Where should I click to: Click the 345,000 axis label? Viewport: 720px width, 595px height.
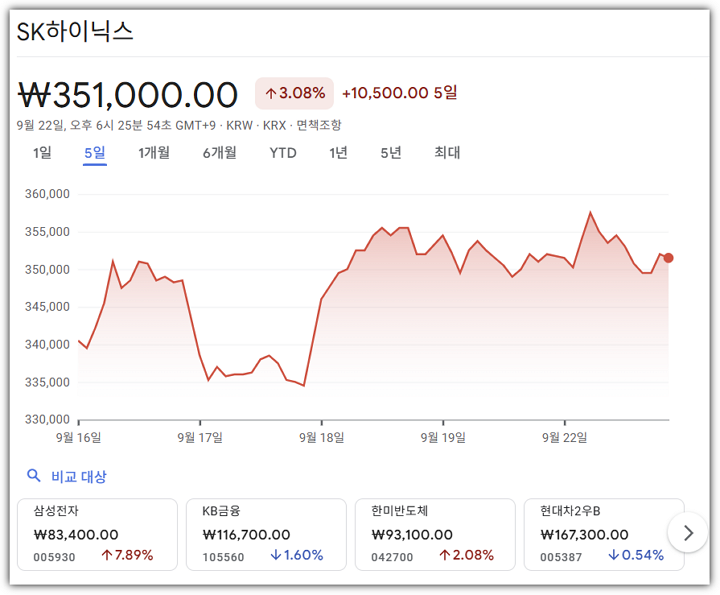(x=47, y=307)
